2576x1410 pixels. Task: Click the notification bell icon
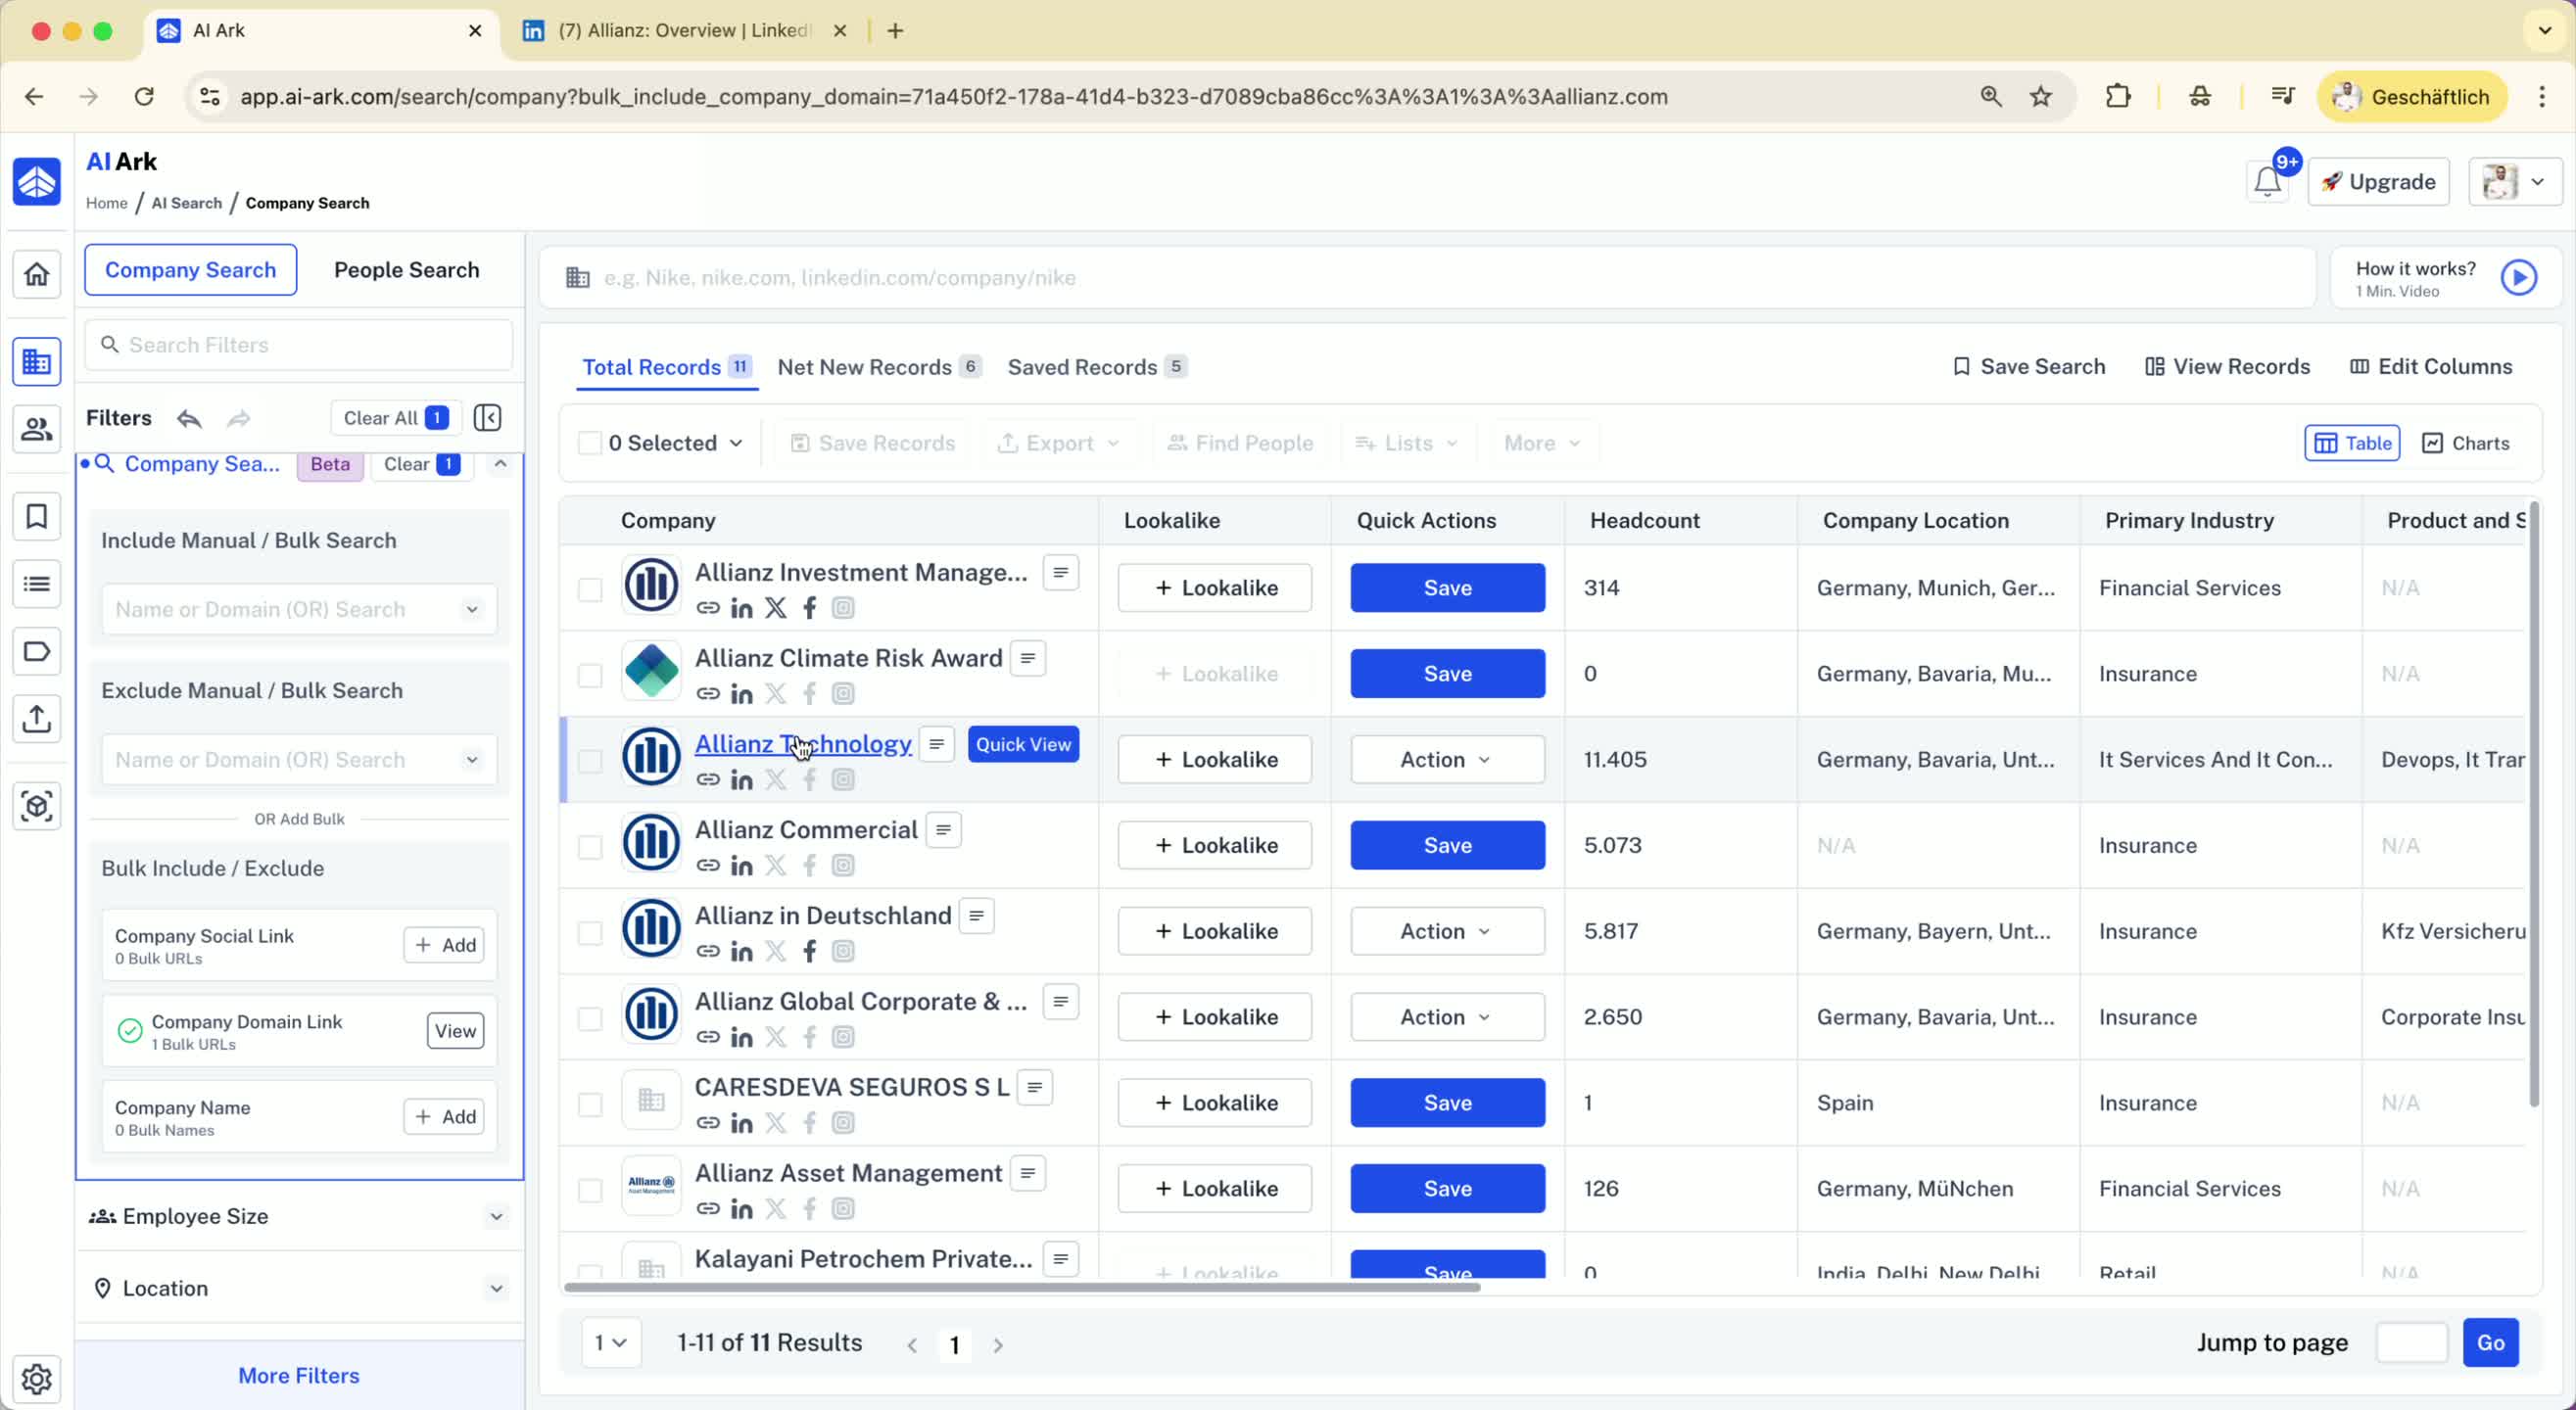point(2267,182)
